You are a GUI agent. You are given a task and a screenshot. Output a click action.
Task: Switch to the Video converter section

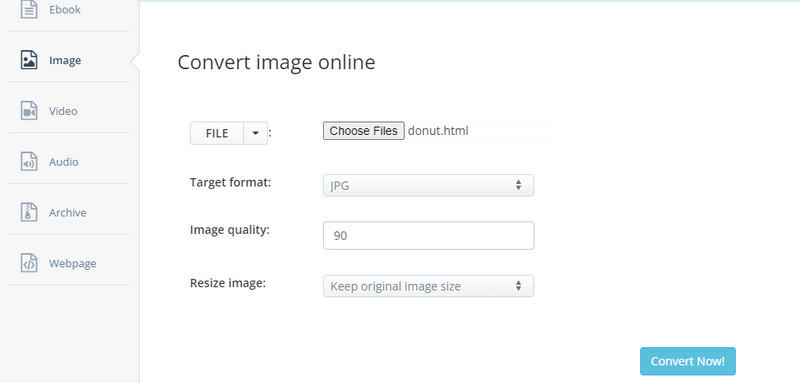(63, 111)
